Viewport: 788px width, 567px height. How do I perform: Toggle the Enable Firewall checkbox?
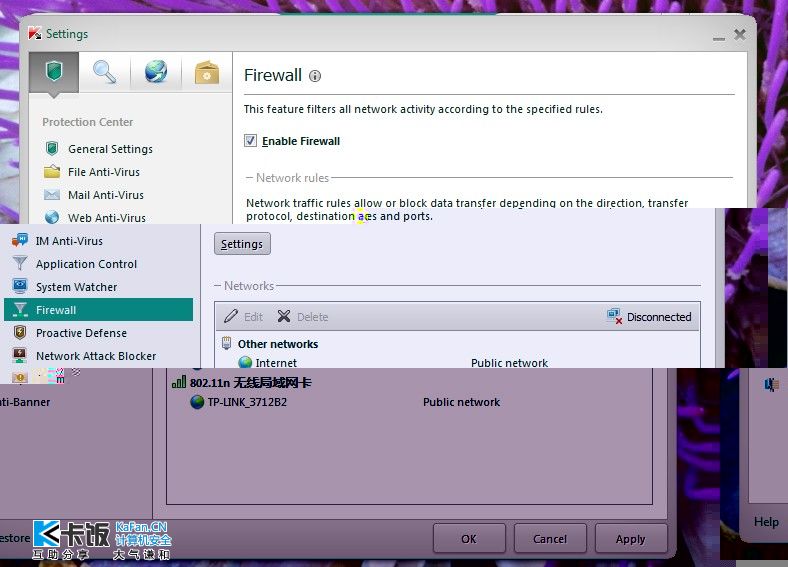(x=250, y=141)
